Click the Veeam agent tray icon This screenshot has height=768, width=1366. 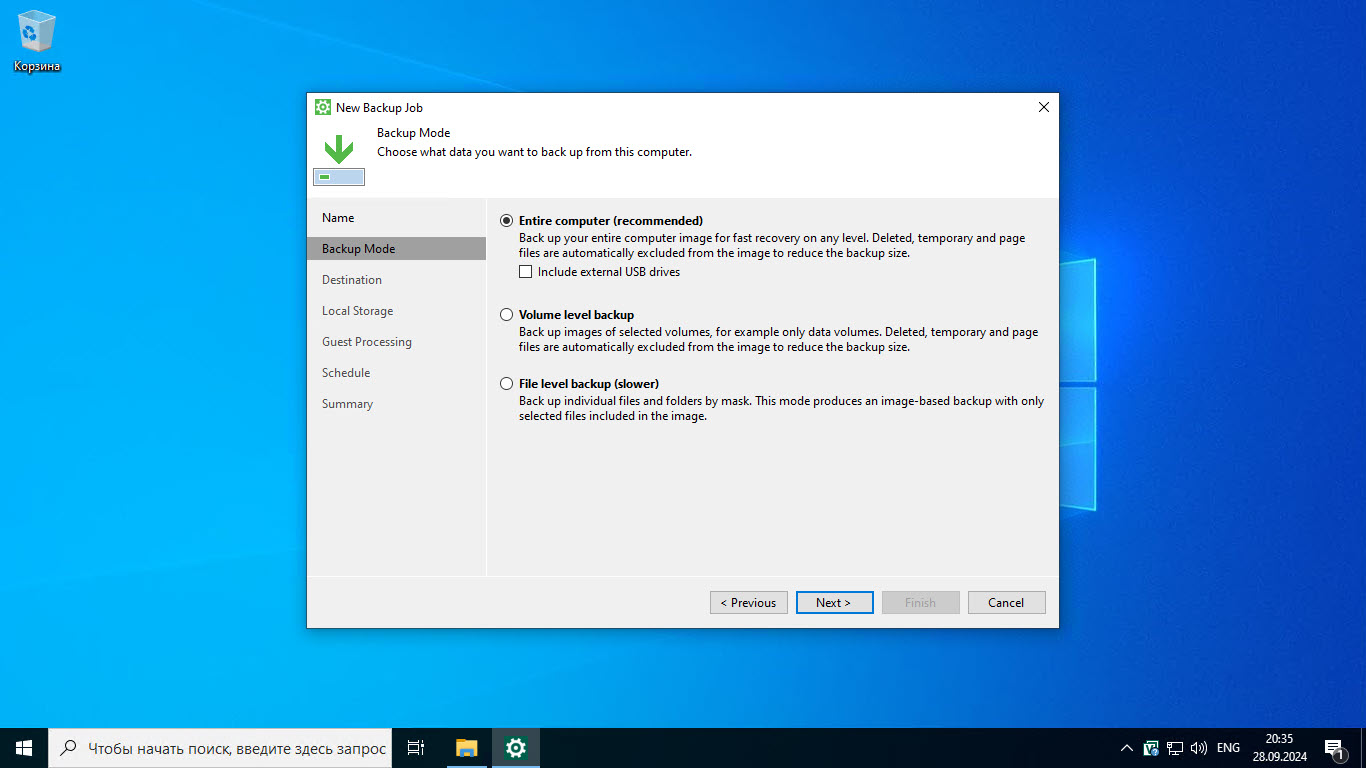[x=1151, y=748]
